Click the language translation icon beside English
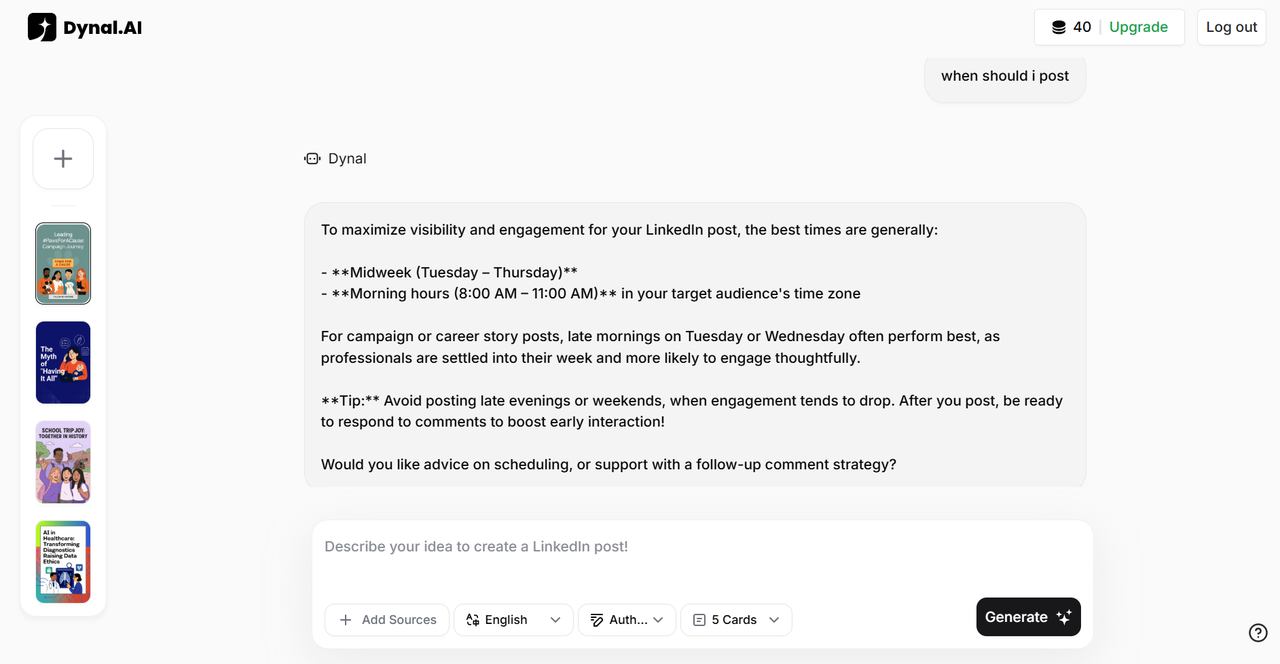1280x664 pixels. click(472, 620)
